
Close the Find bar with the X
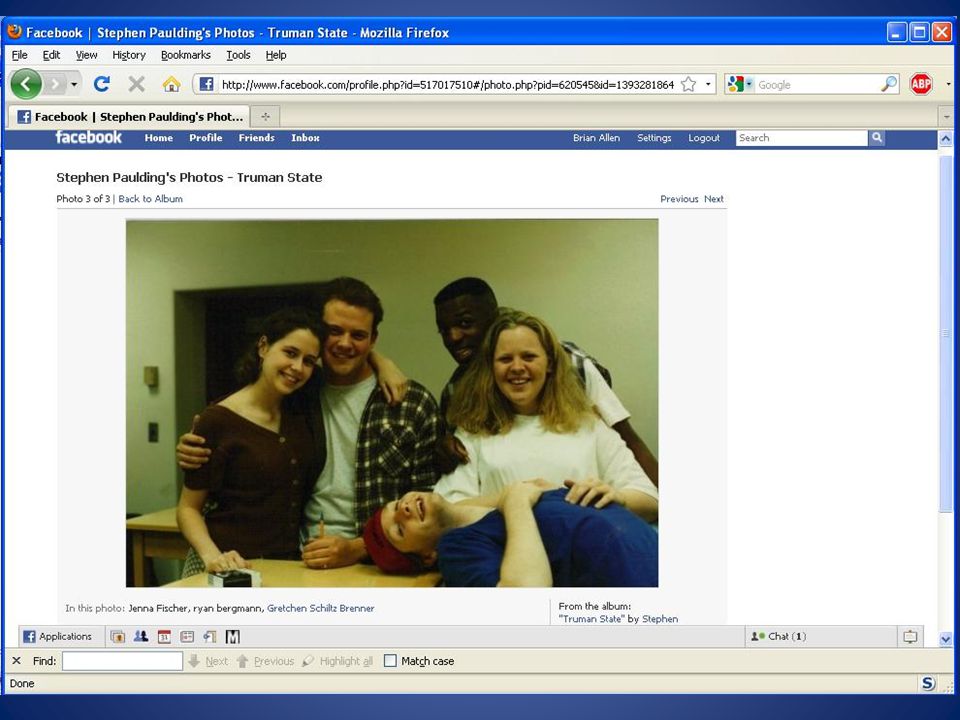click(17, 661)
